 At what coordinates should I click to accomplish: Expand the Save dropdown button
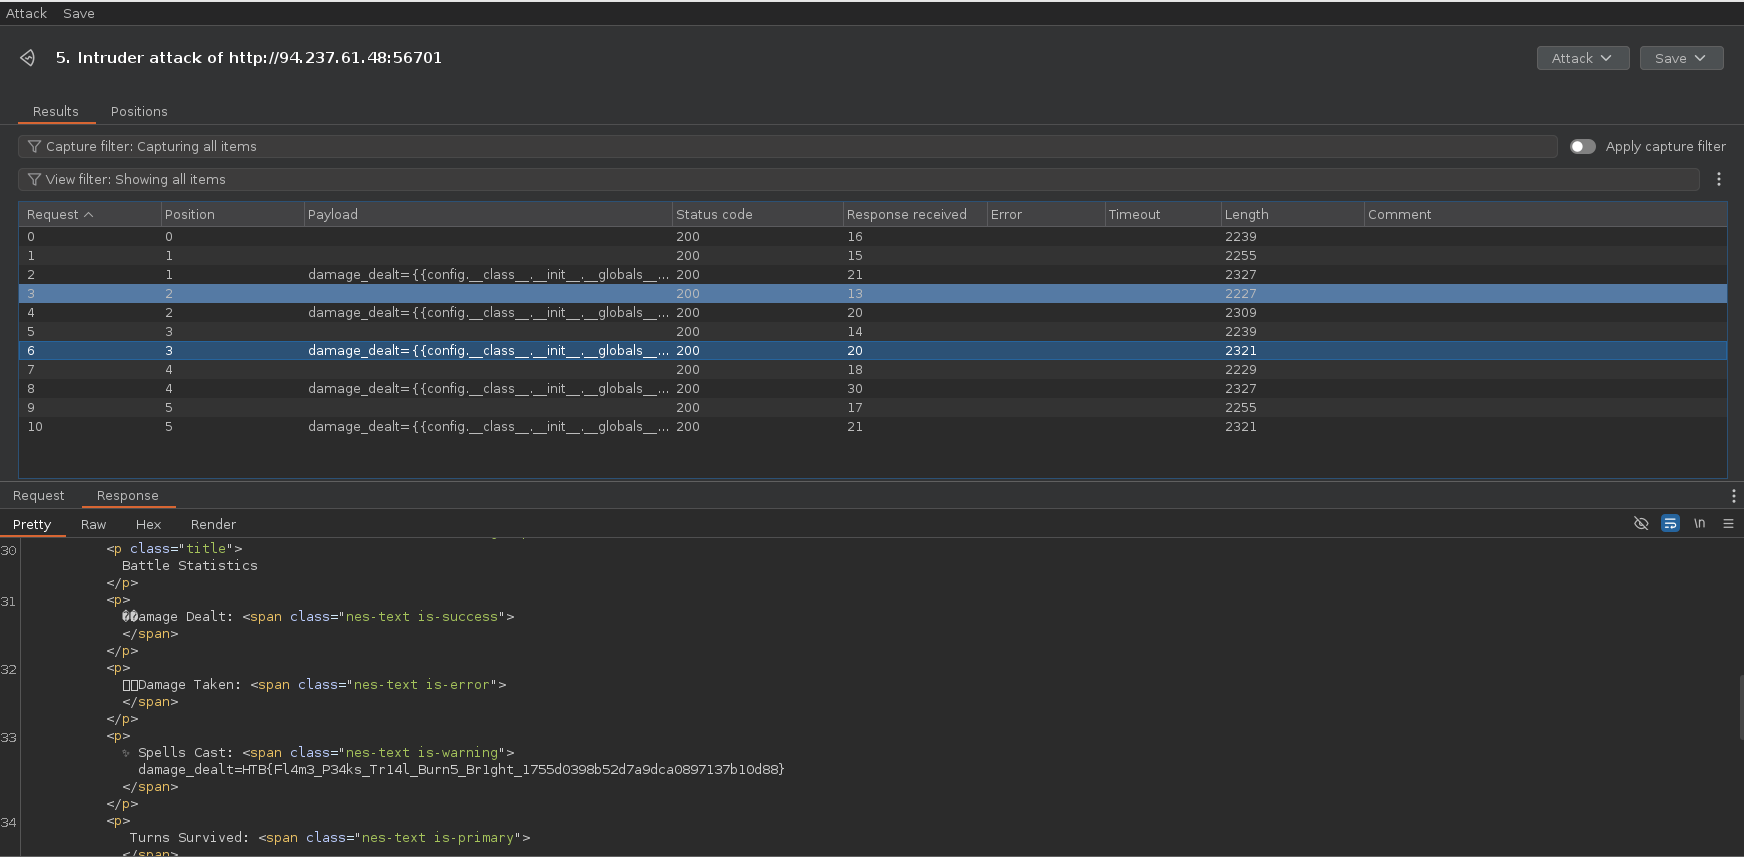pos(1681,58)
